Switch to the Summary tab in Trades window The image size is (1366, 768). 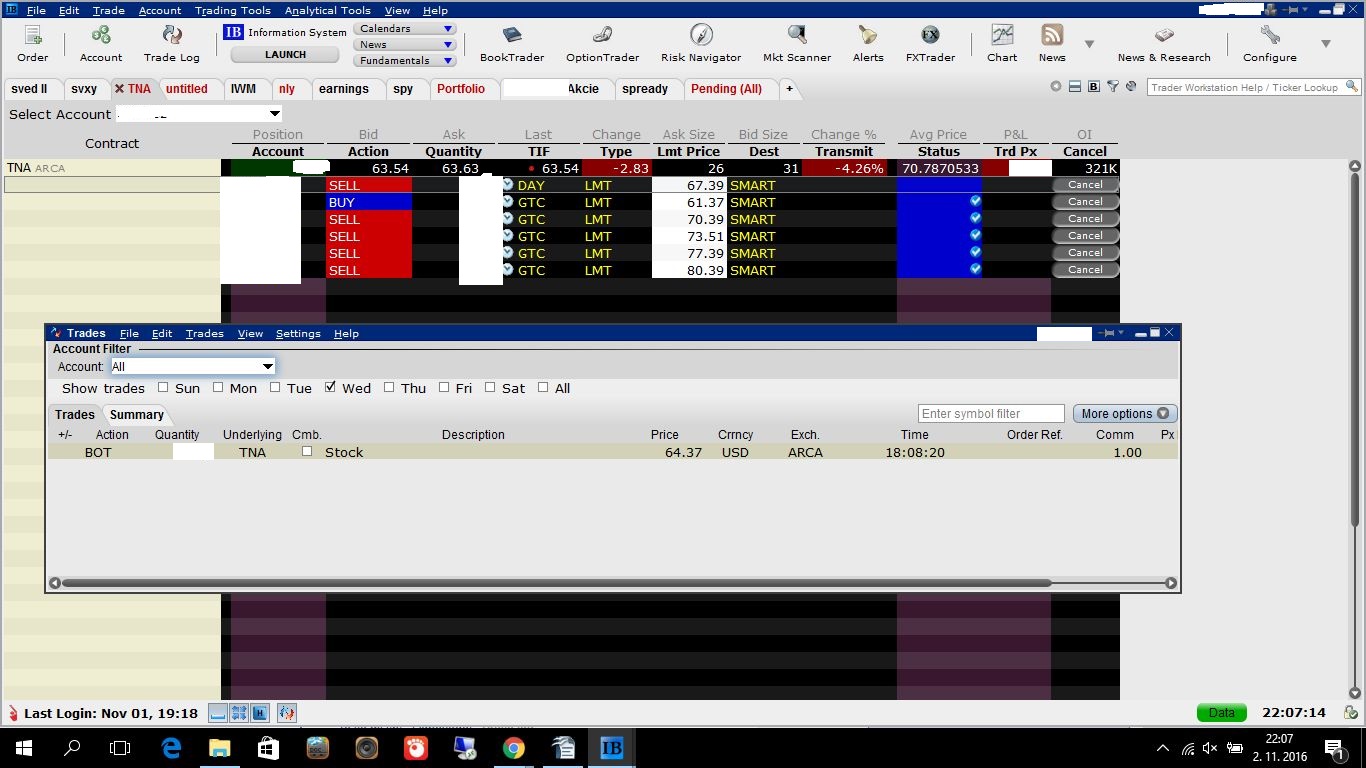pyautogui.click(x=137, y=414)
